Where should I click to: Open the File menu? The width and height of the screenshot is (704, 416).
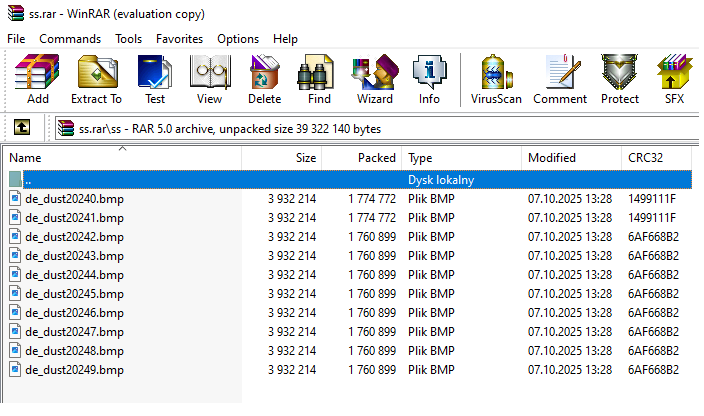16,39
